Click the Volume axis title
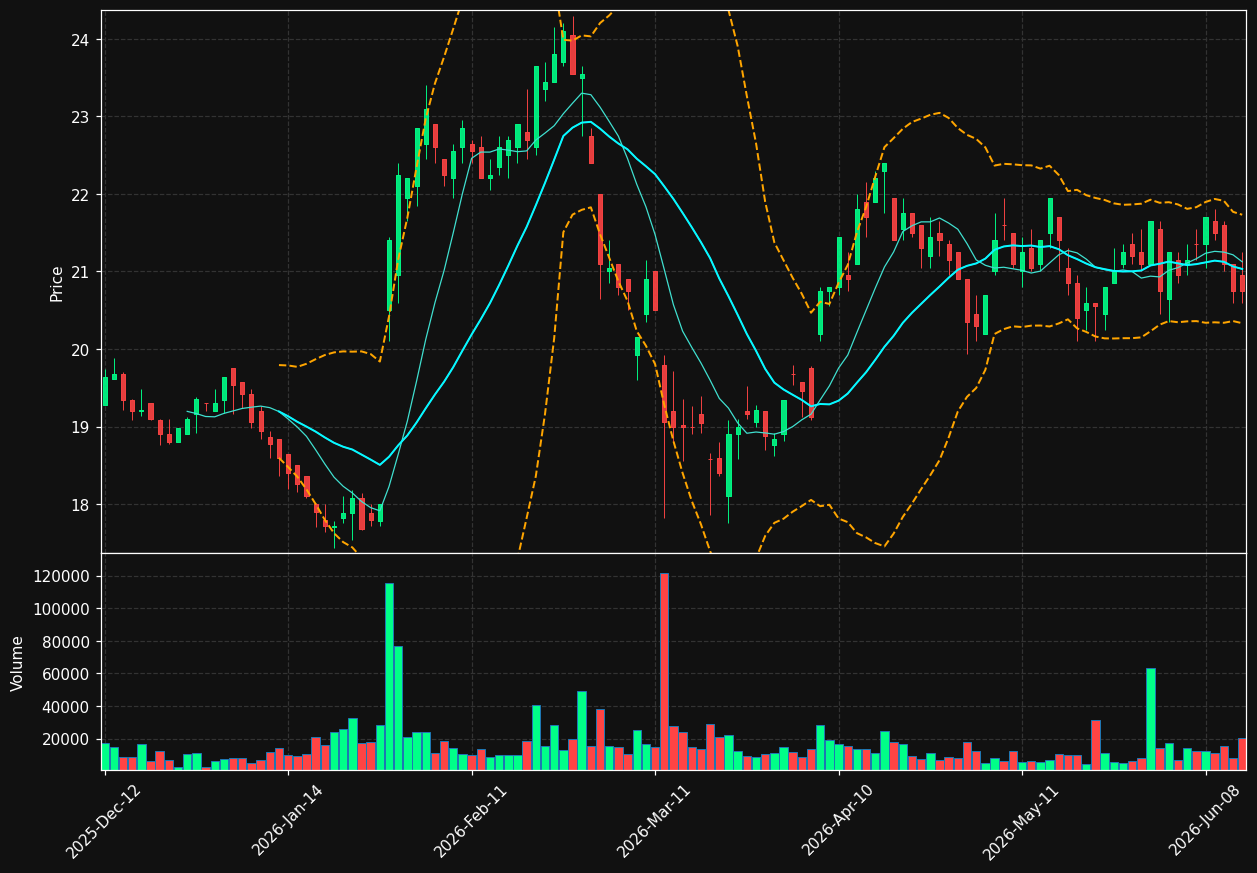1257x873 pixels. click(18, 663)
